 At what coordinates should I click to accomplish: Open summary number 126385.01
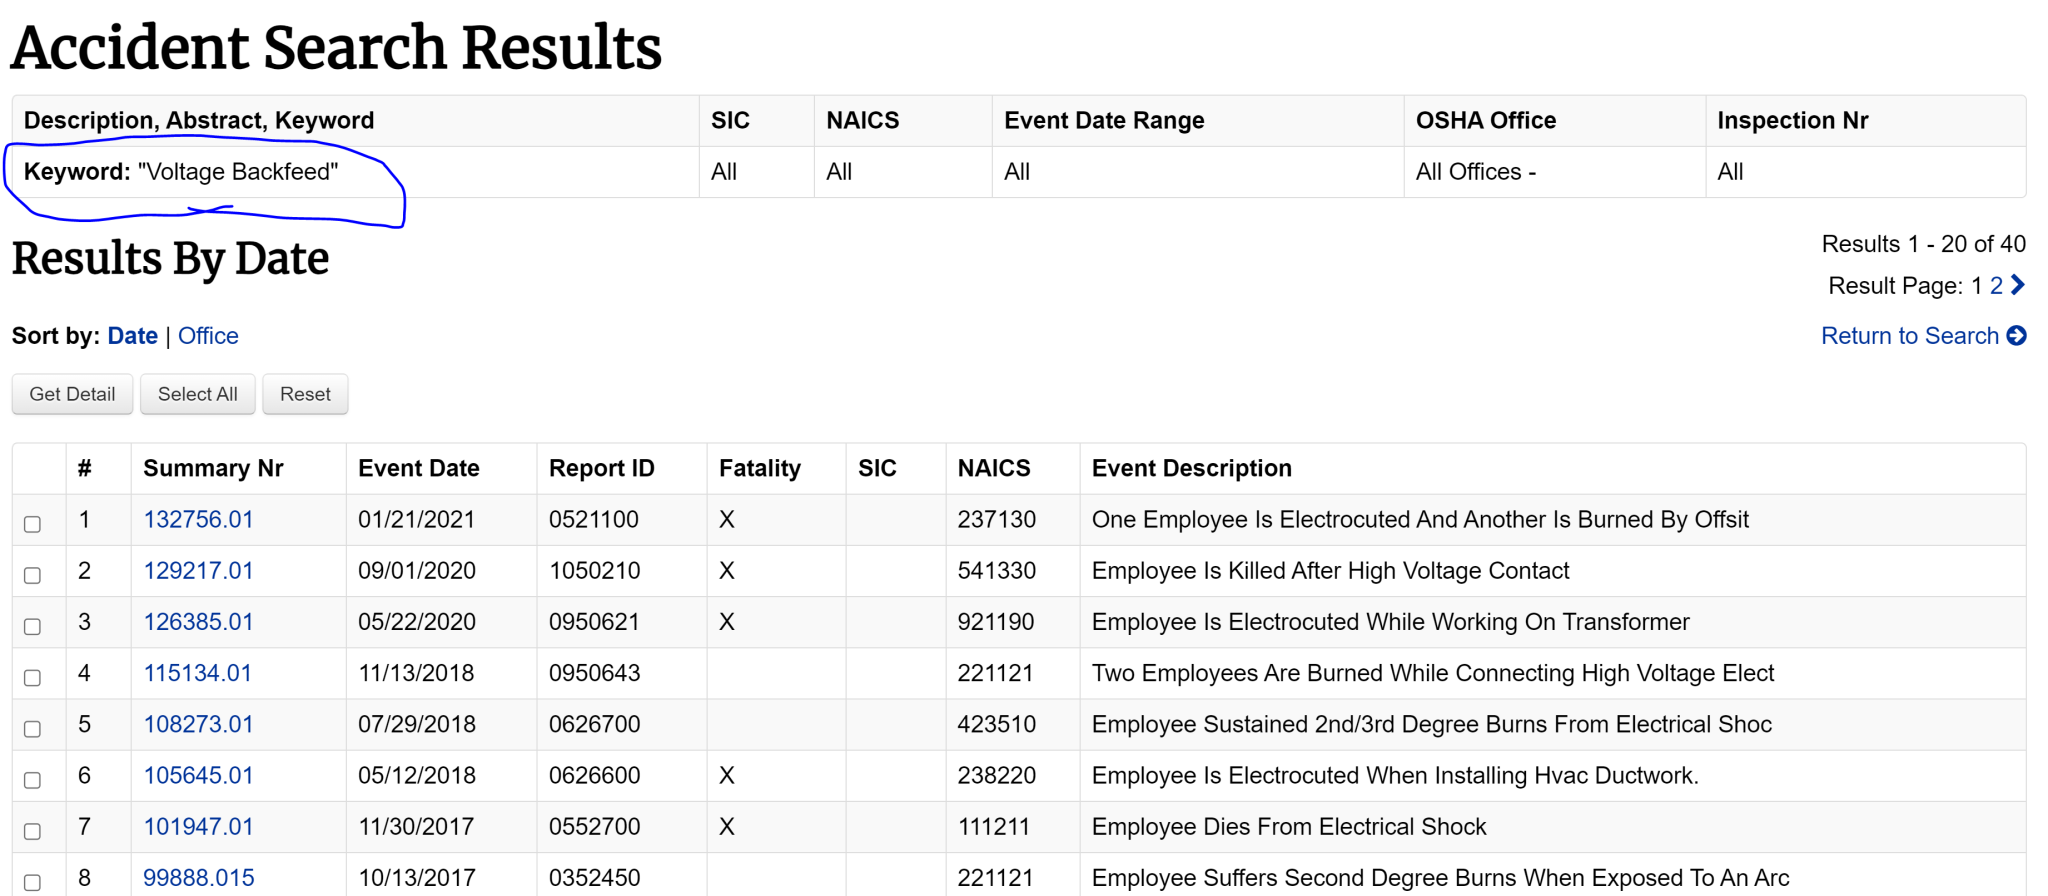click(x=198, y=622)
